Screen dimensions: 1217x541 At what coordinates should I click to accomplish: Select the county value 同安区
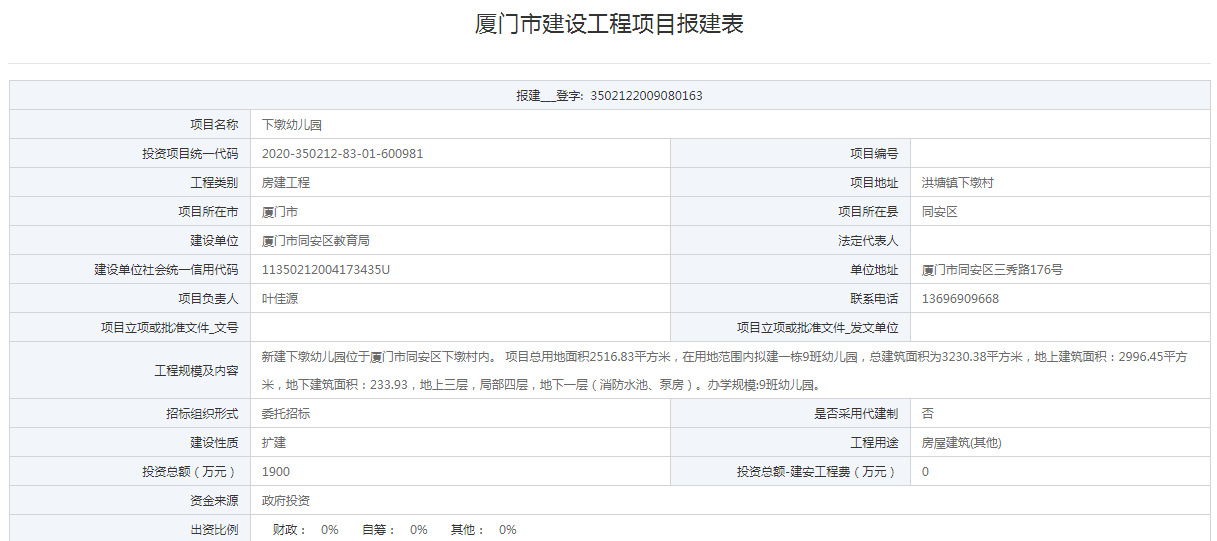click(x=940, y=212)
